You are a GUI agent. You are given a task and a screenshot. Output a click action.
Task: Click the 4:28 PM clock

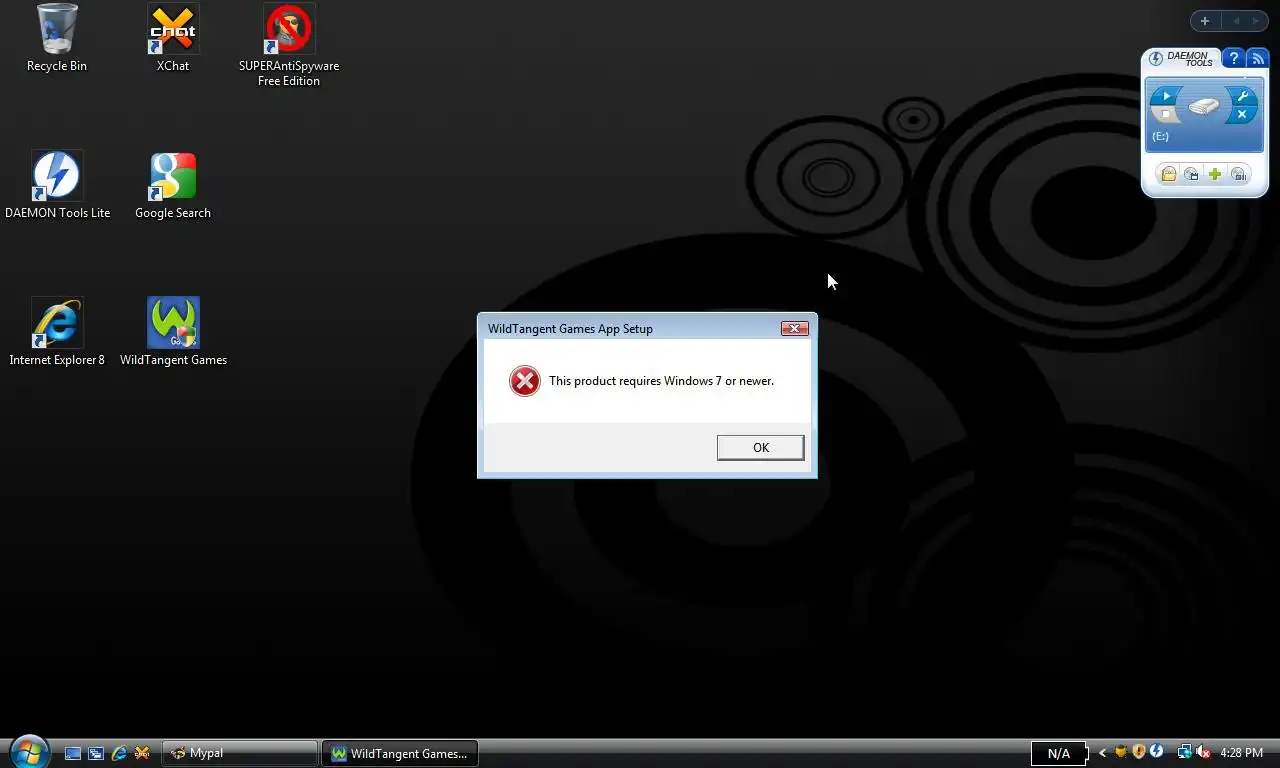click(x=1242, y=753)
